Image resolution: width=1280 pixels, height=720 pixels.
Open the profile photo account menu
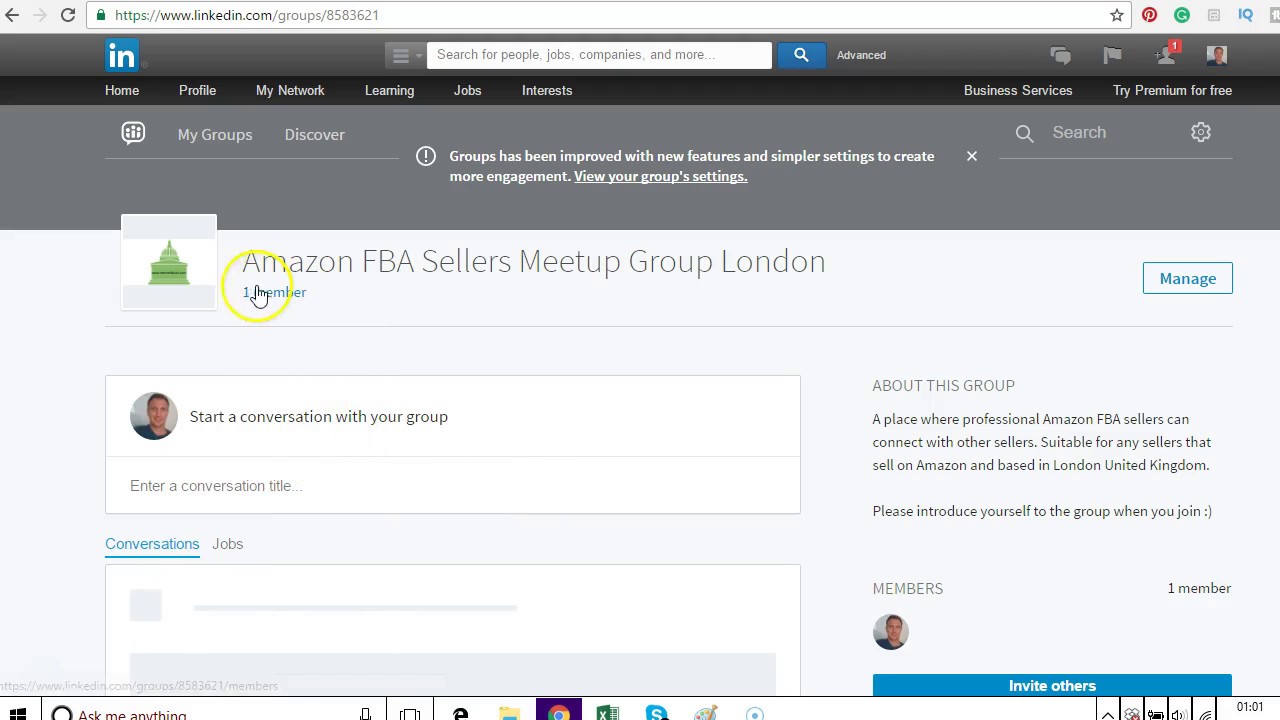pos(1217,55)
